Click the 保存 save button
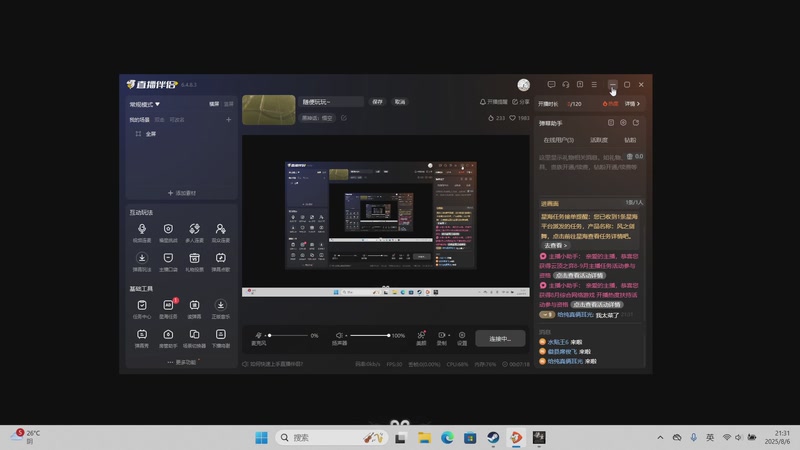This screenshot has height=450, width=800. point(378,102)
